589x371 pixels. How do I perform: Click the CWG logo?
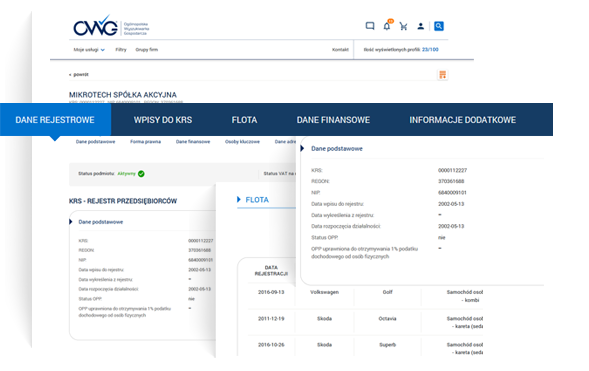pyautogui.click(x=96, y=26)
